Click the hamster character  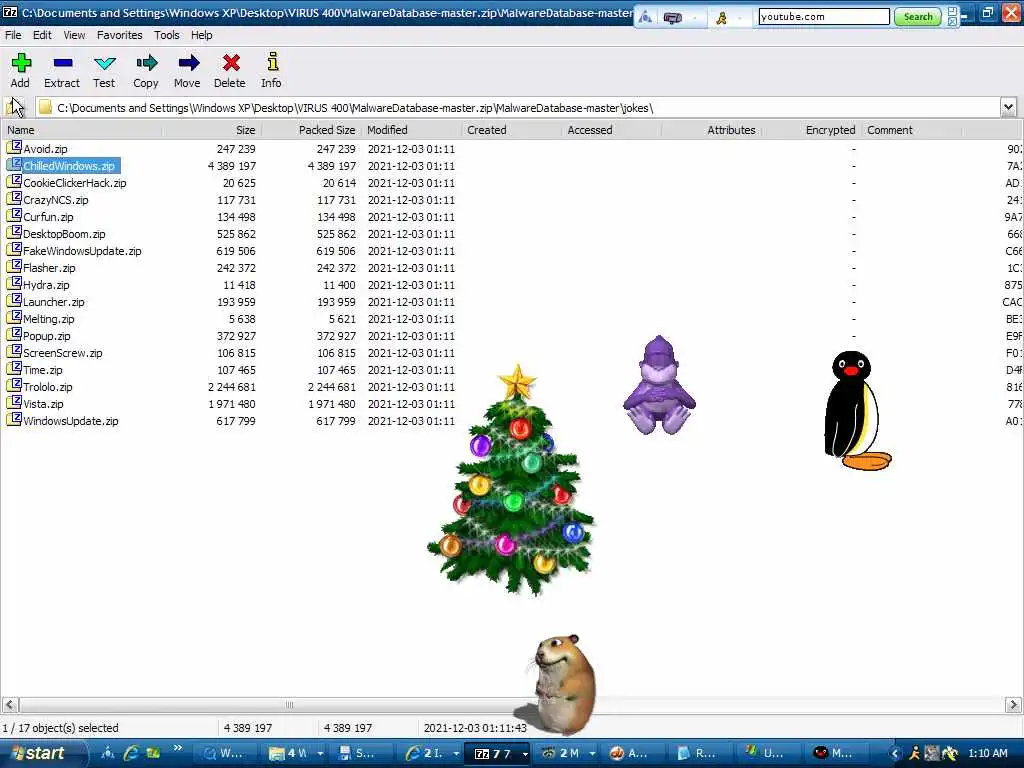tap(562, 682)
